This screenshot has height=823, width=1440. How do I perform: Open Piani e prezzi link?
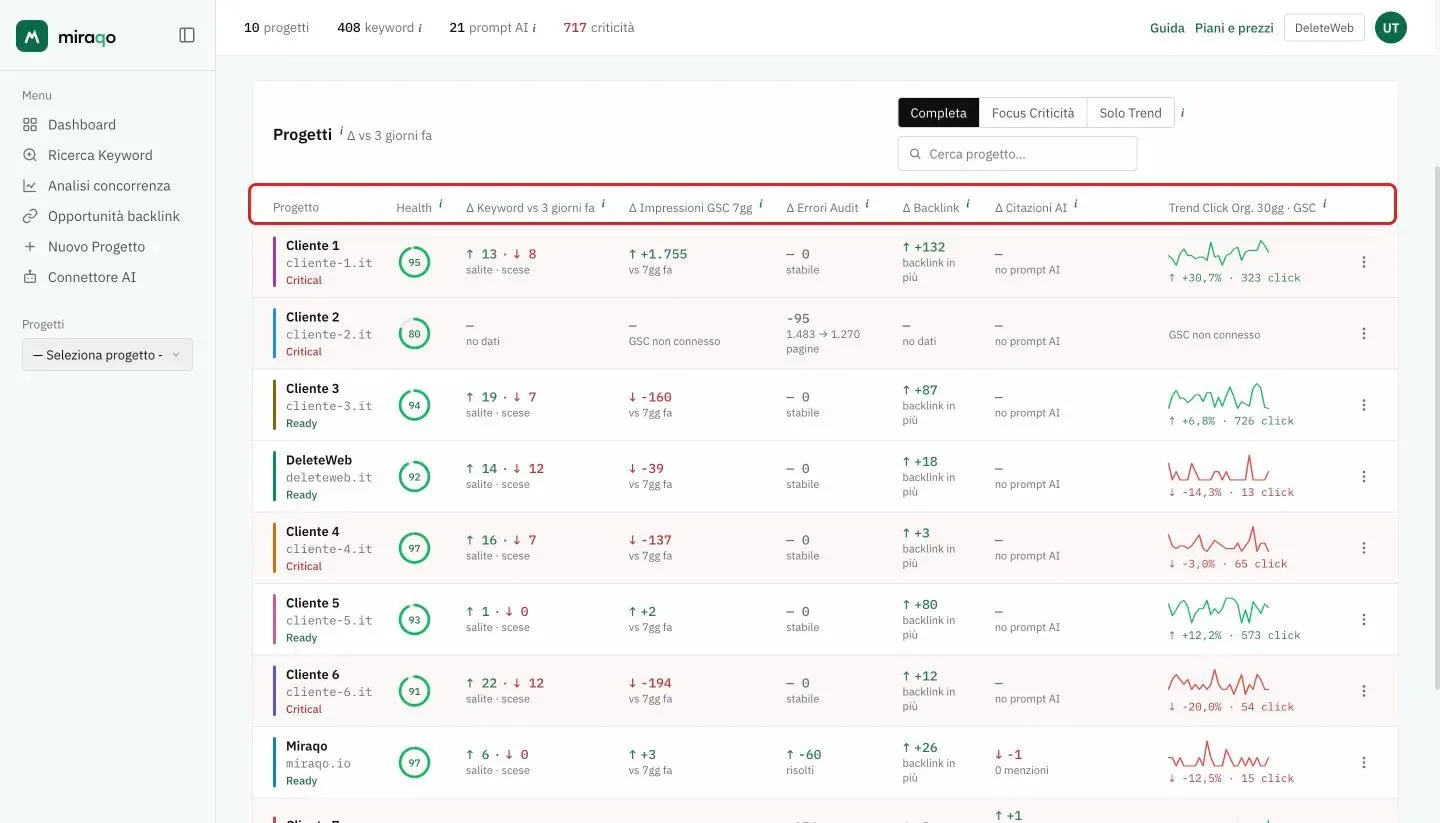click(x=1234, y=28)
